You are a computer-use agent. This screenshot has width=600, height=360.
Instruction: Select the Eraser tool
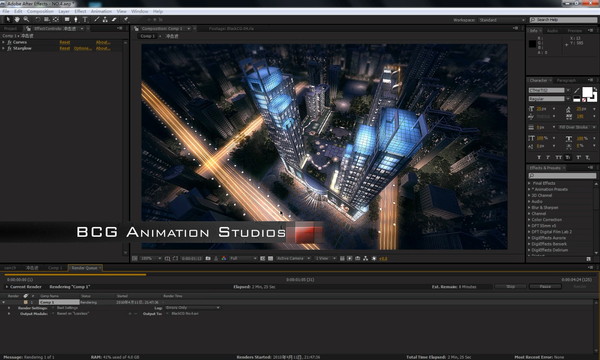point(114,20)
